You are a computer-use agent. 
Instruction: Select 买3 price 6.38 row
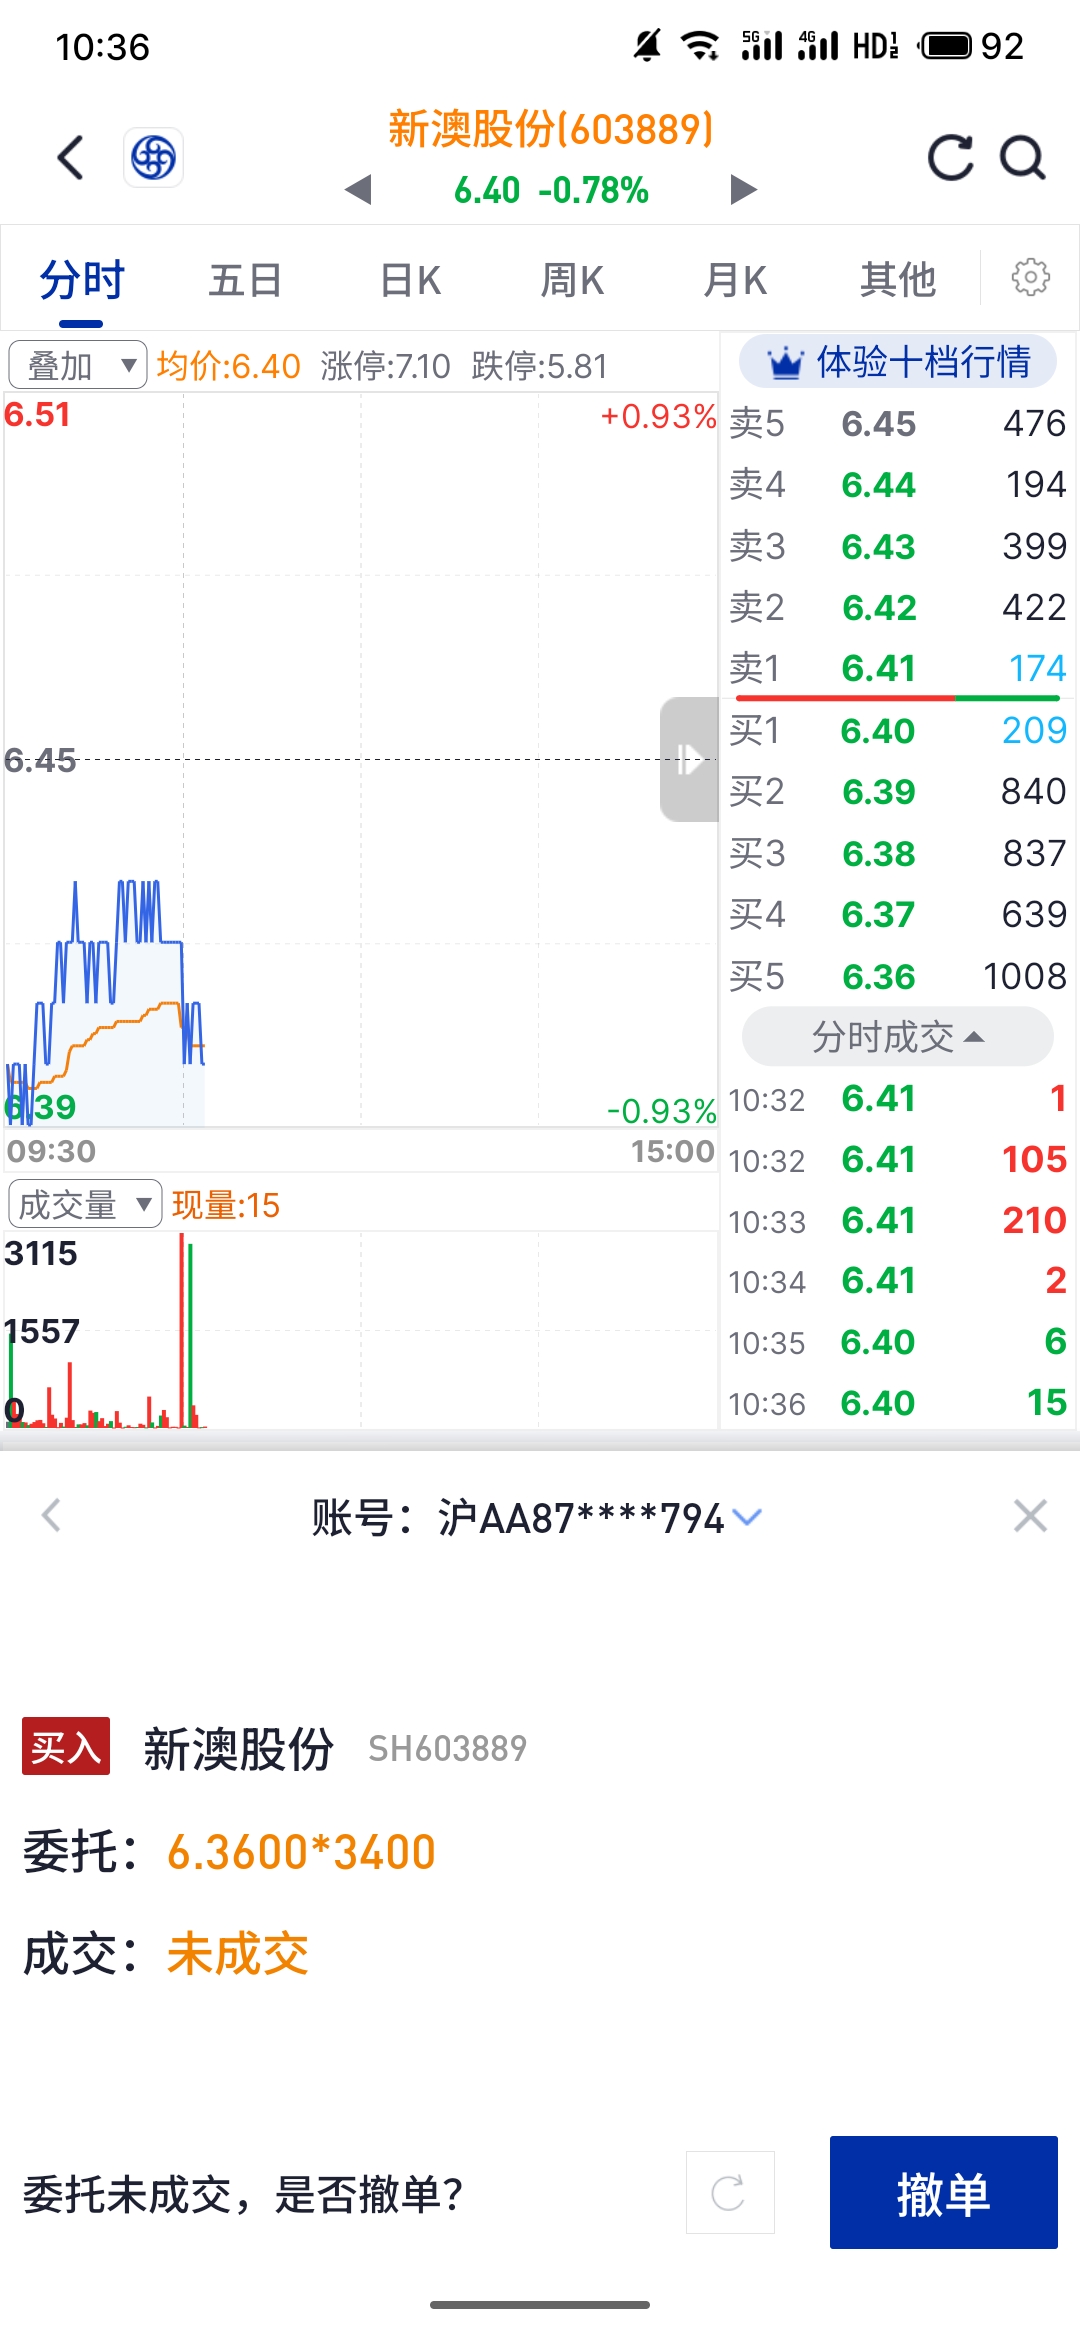898,854
